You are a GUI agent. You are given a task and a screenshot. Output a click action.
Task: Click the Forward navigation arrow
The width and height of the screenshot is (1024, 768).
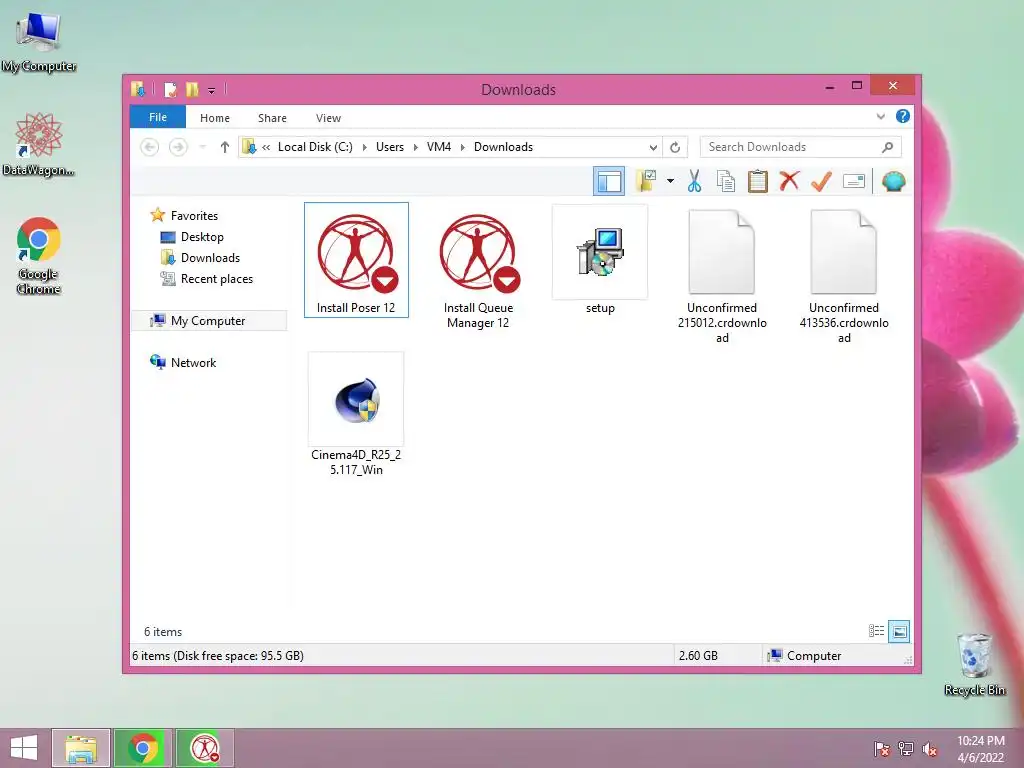click(x=178, y=147)
